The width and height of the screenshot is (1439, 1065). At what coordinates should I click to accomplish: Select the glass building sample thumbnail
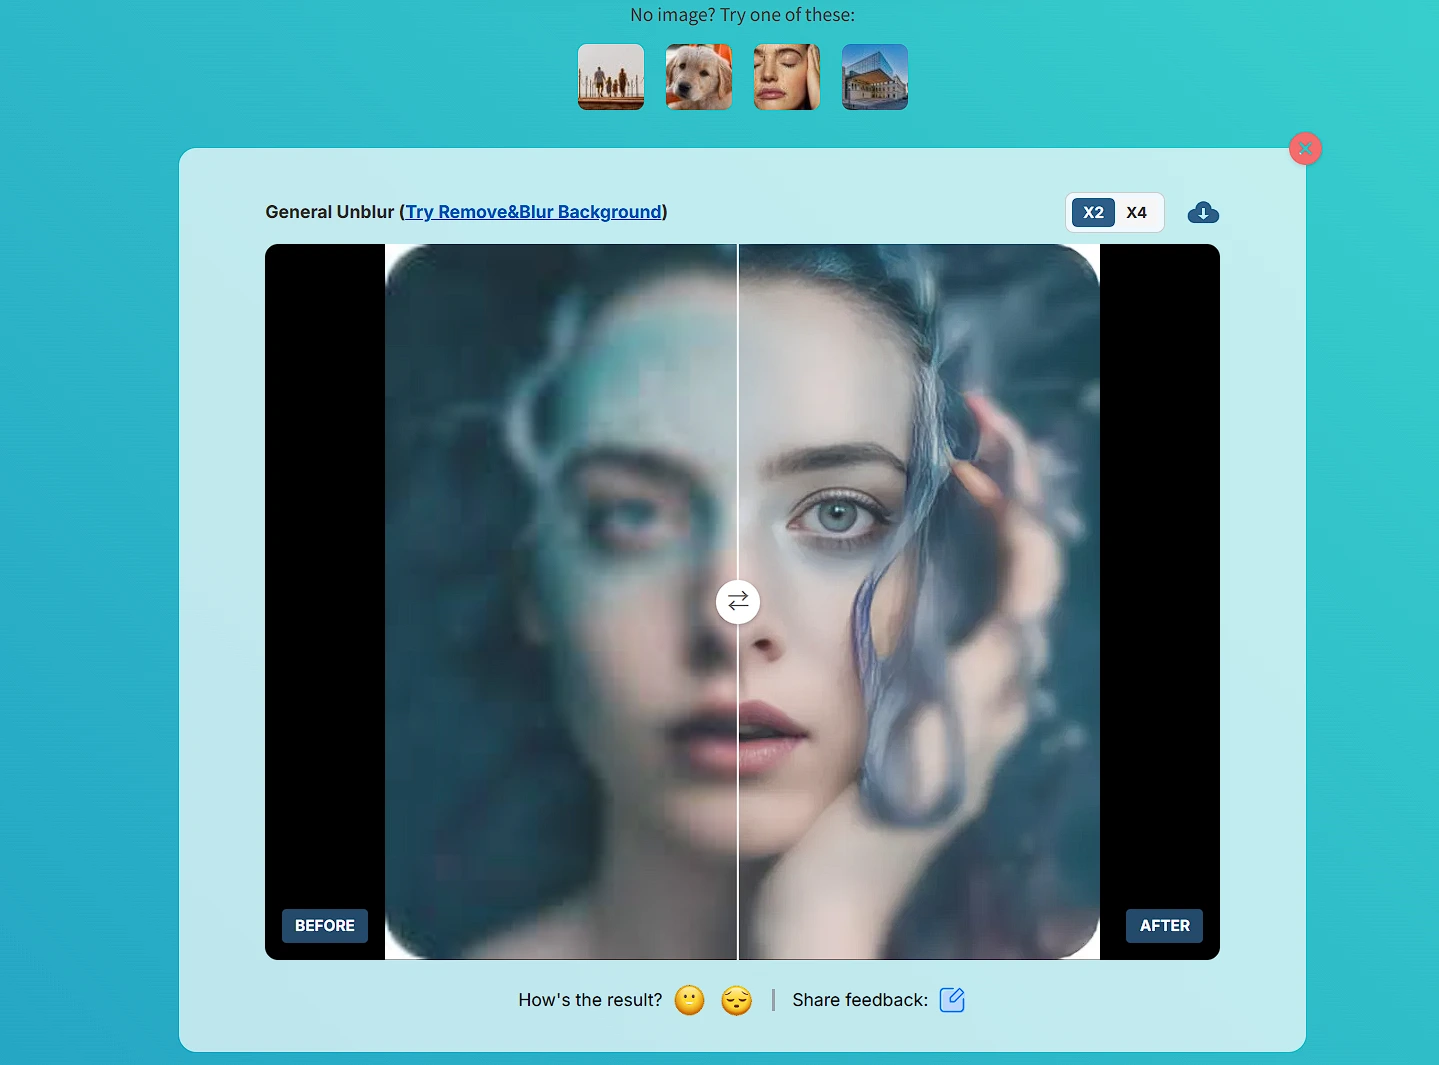click(875, 77)
